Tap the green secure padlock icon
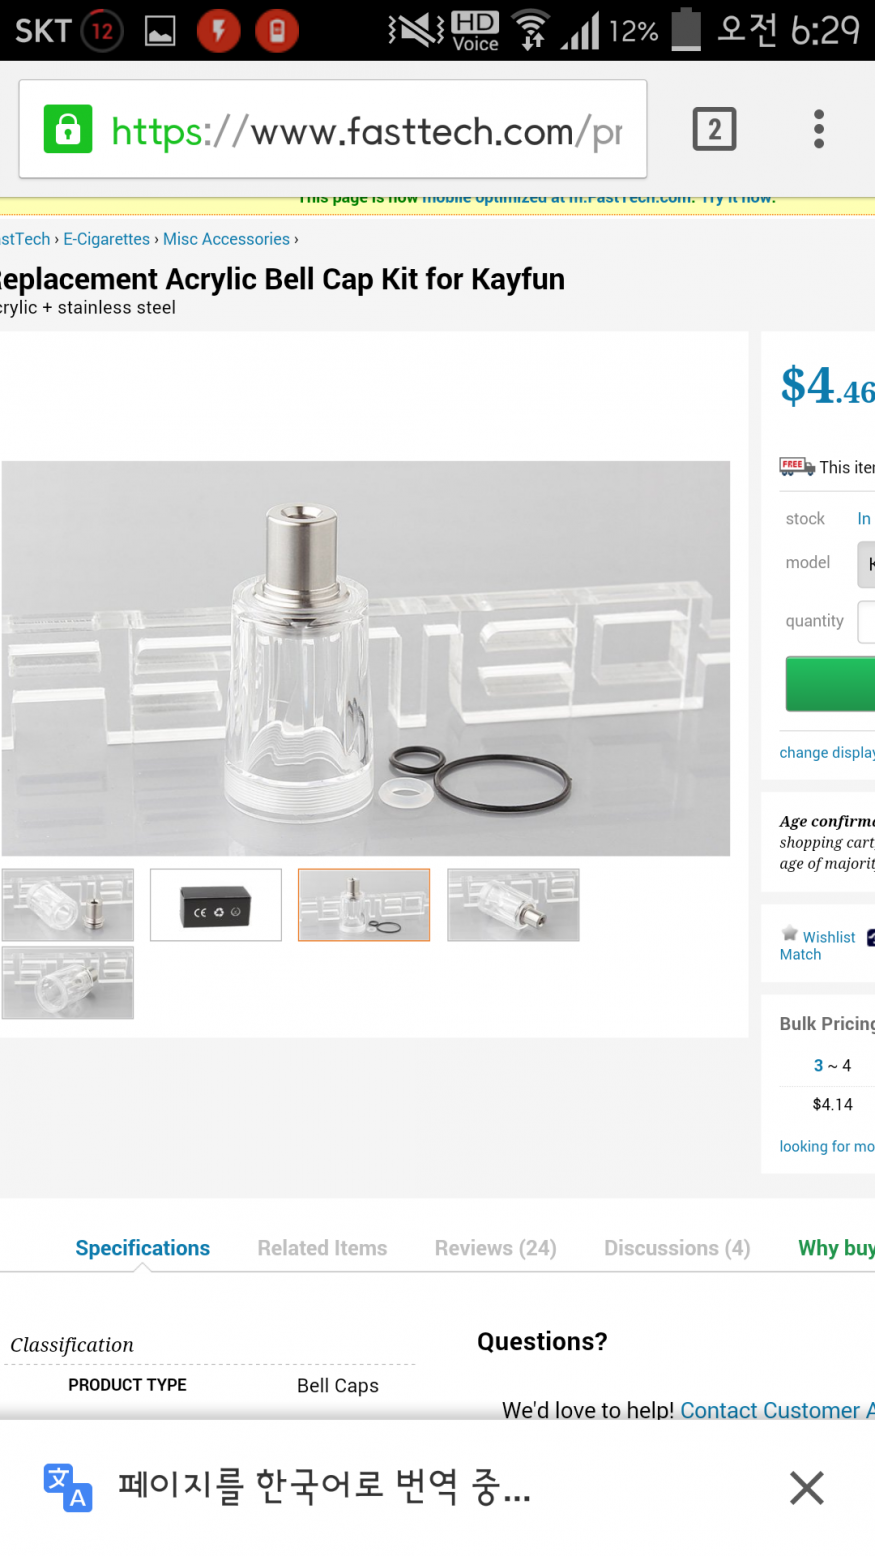This screenshot has height=1556, width=875. [x=68, y=129]
